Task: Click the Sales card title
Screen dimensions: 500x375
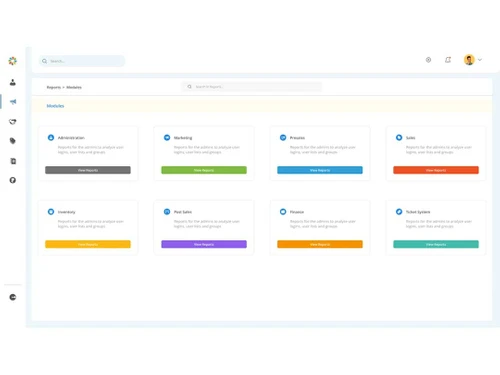Action: click(411, 138)
